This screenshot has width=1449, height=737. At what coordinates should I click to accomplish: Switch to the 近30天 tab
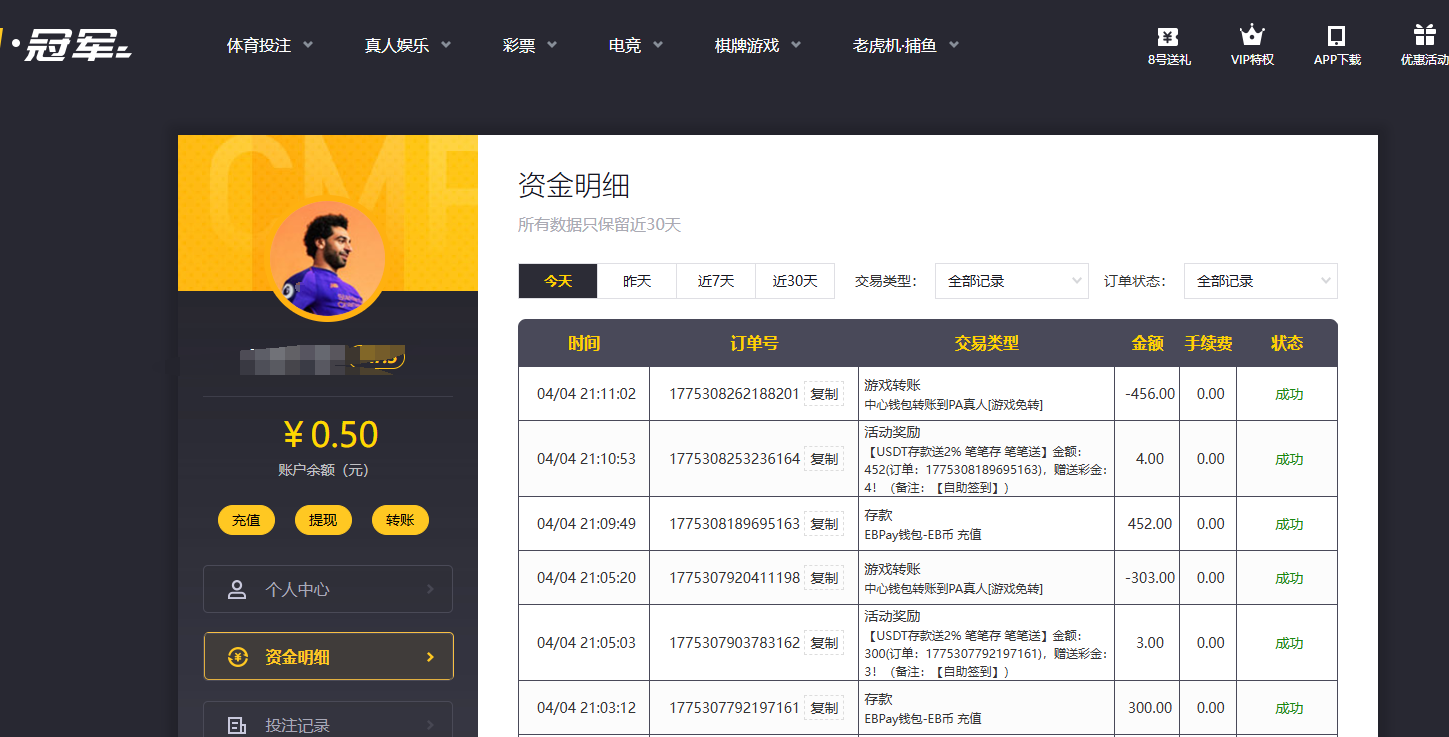point(795,281)
